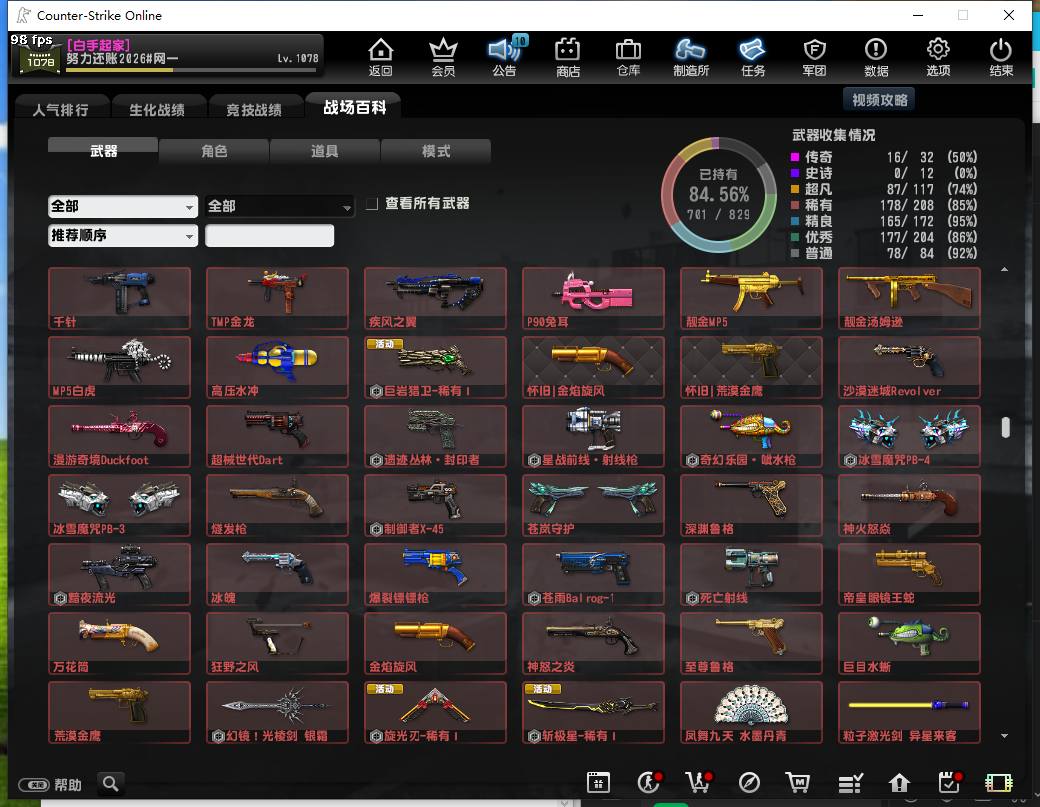Screen dimensions: 1040x807
Task: Select the 道具 sub-tab
Action: pos(324,151)
